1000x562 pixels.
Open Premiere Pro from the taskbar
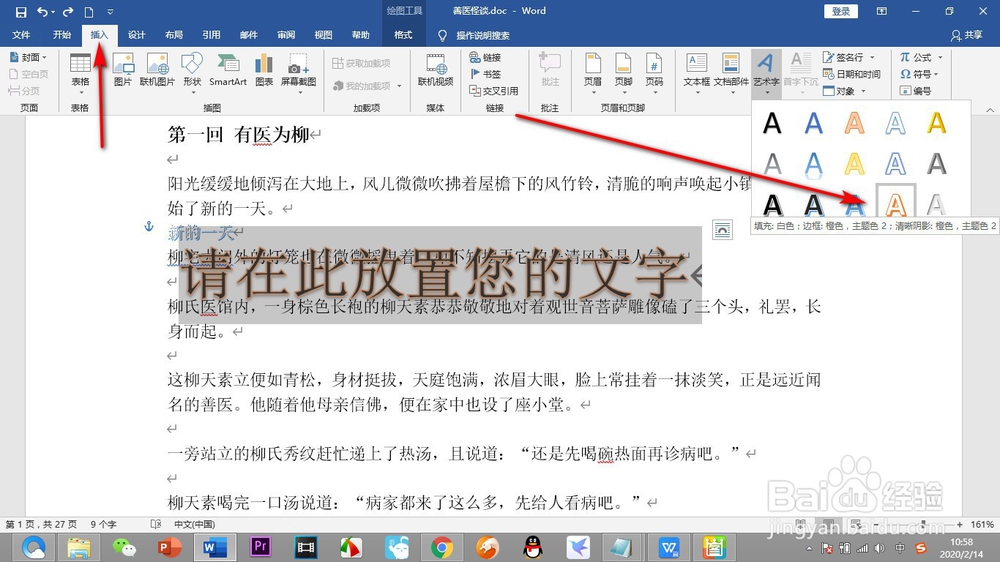[x=260, y=547]
